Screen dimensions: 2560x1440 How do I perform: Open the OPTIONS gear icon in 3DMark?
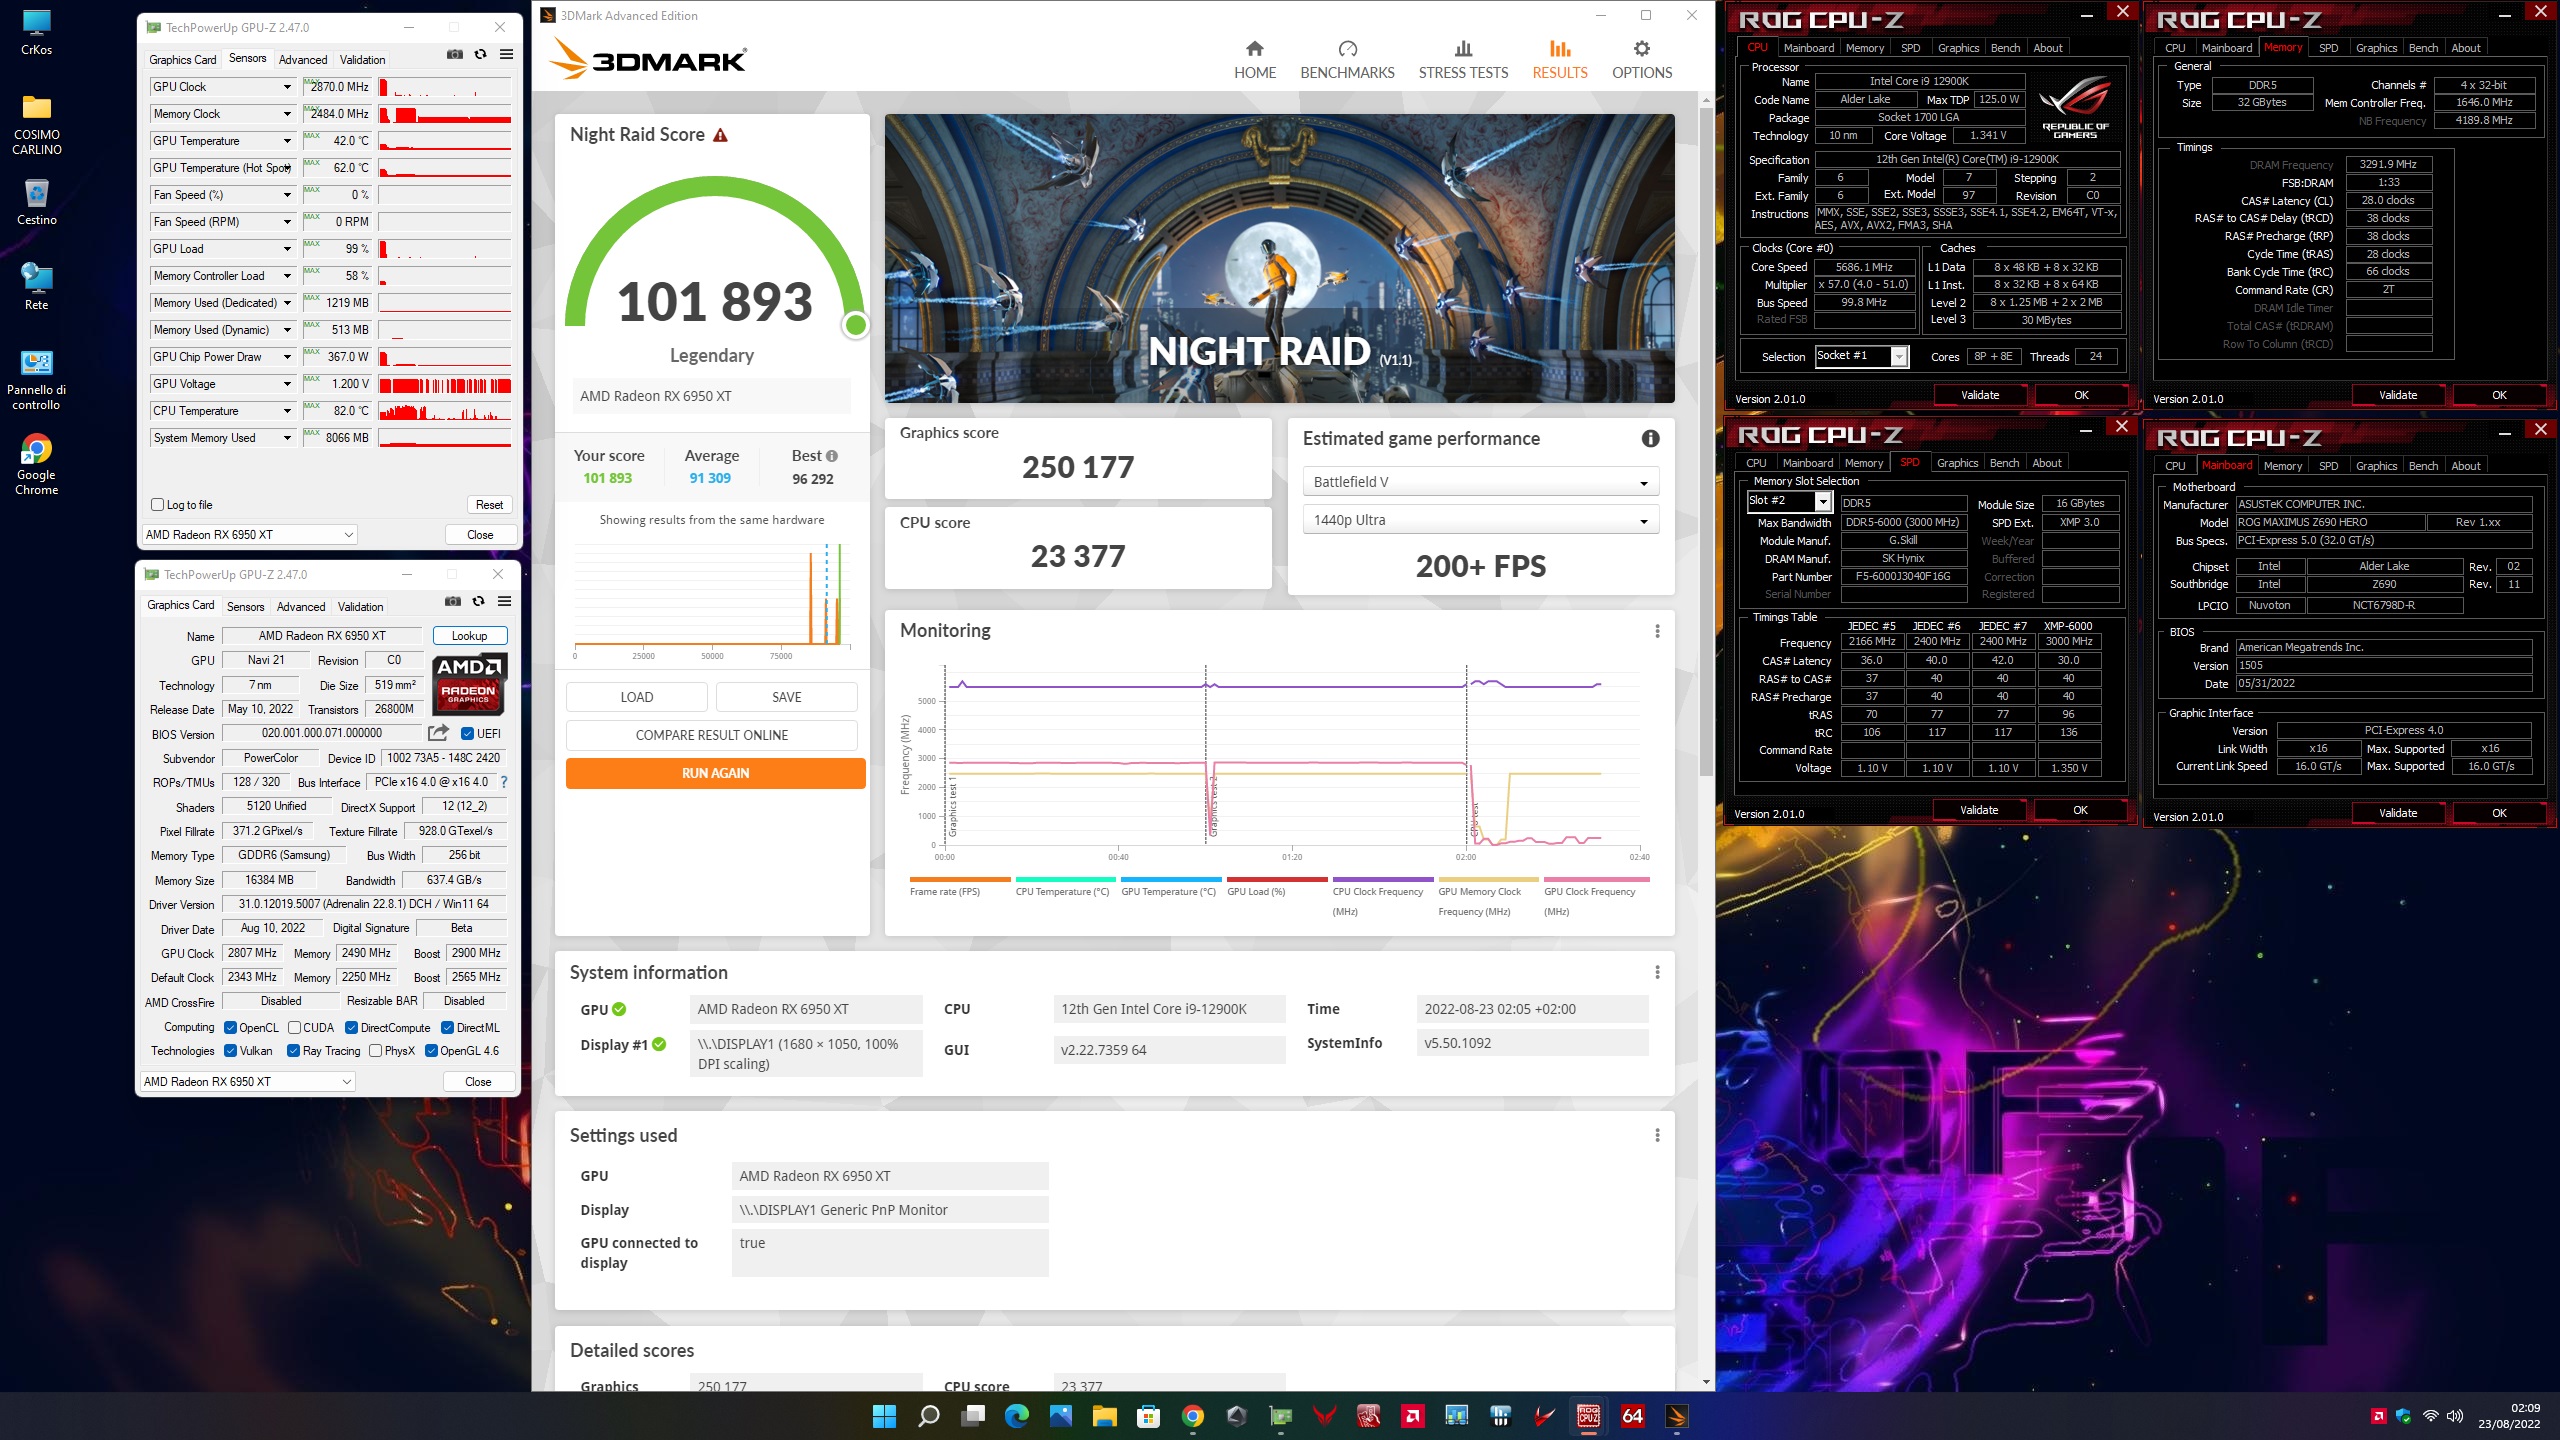click(1641, 48)
